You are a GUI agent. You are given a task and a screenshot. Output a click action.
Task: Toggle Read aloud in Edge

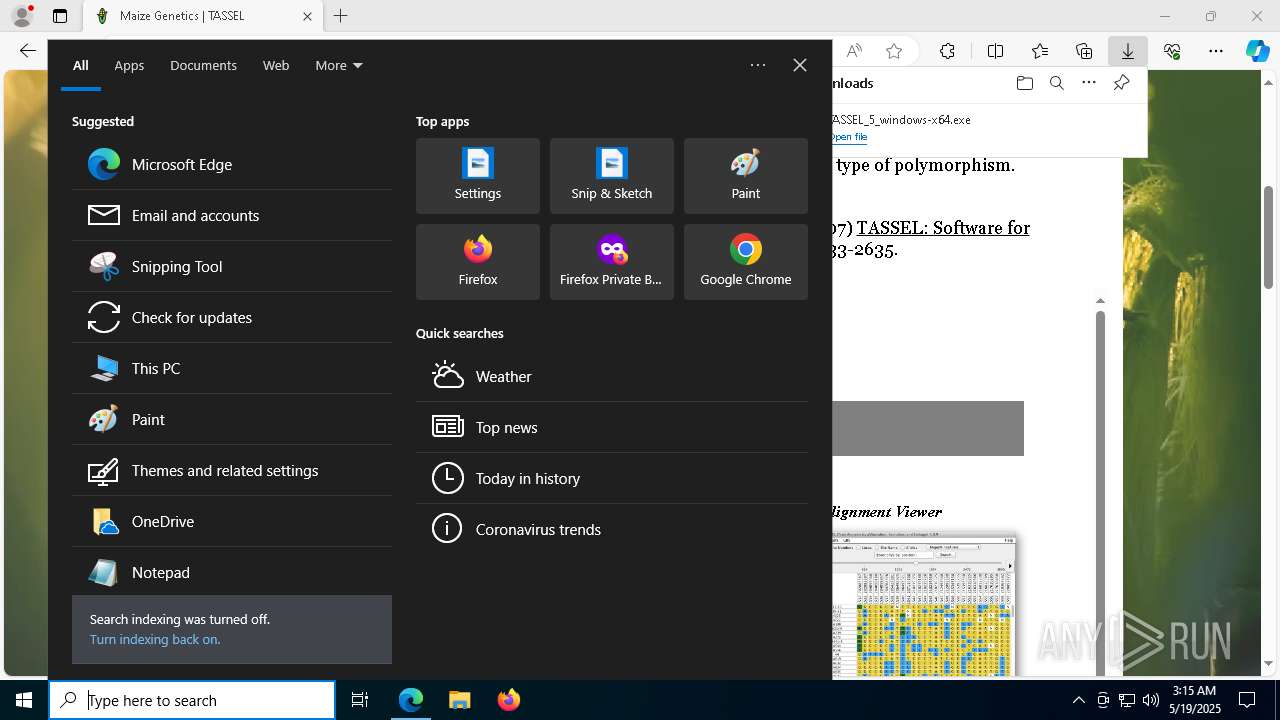tap(854, 51)
